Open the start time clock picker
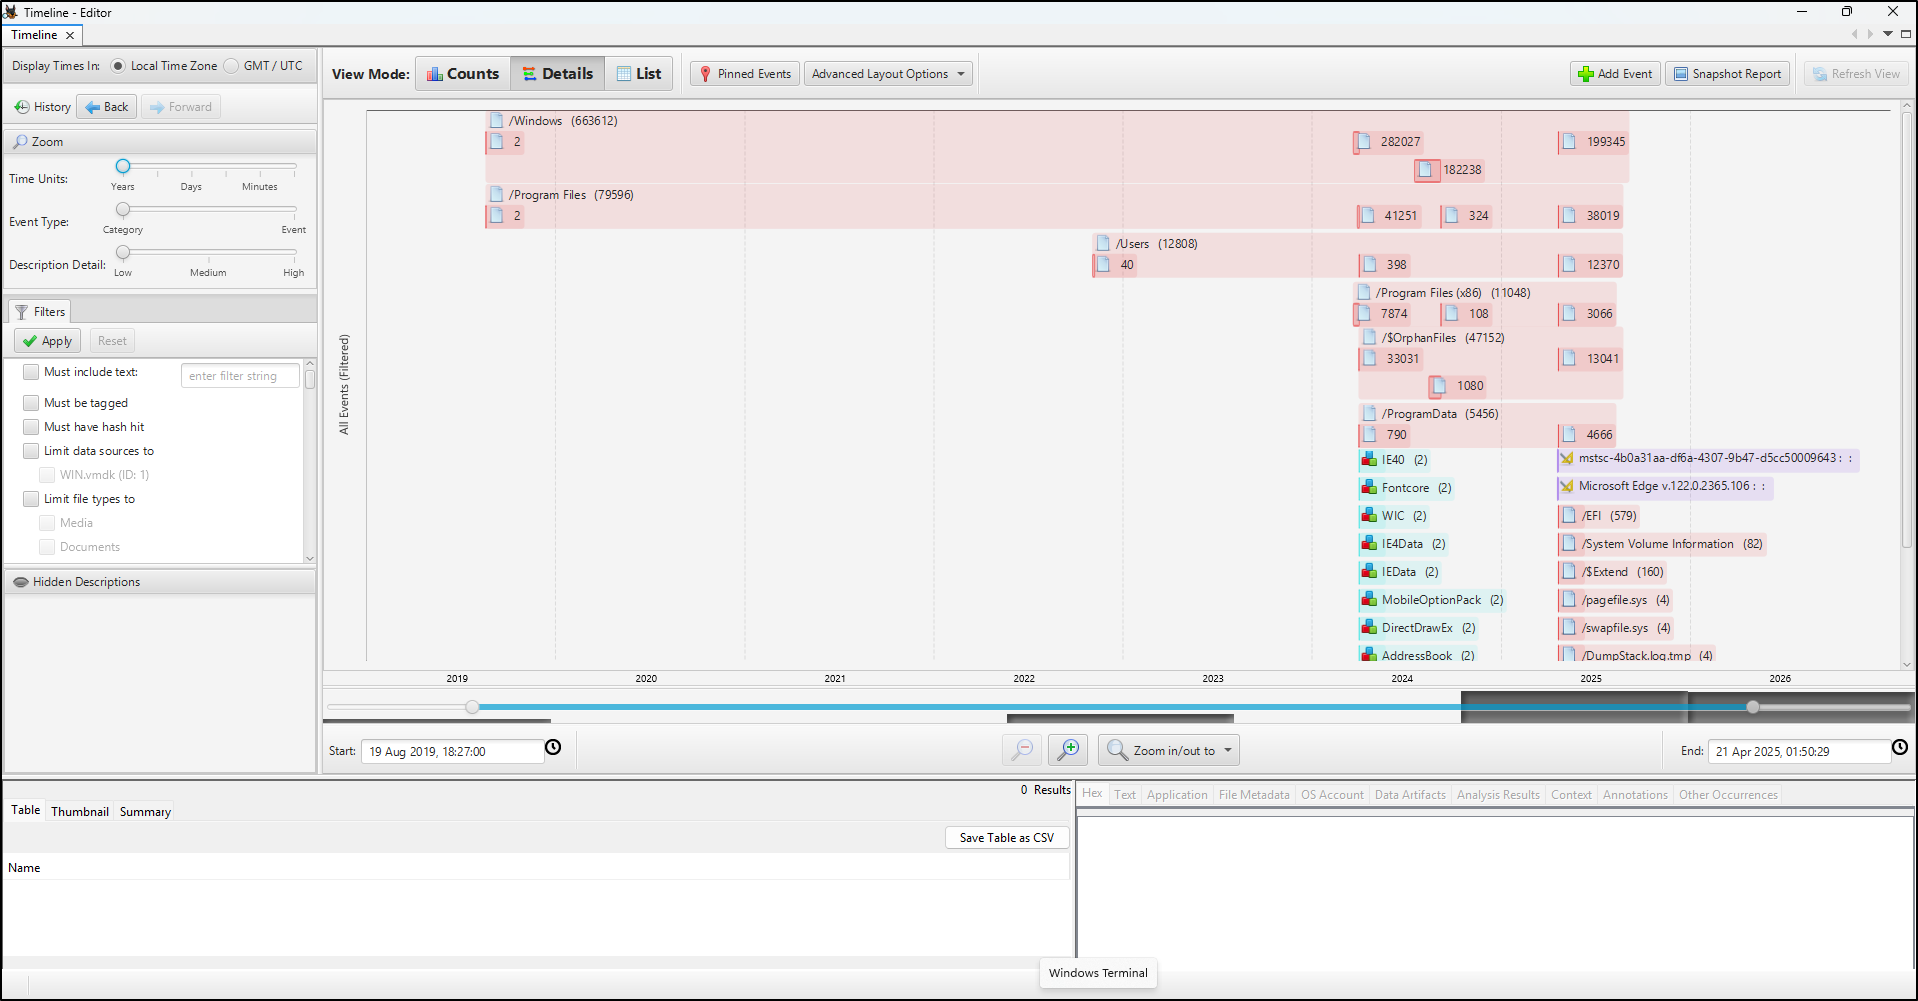This screenshot has width=1918, height=1001. click(553, 747)
